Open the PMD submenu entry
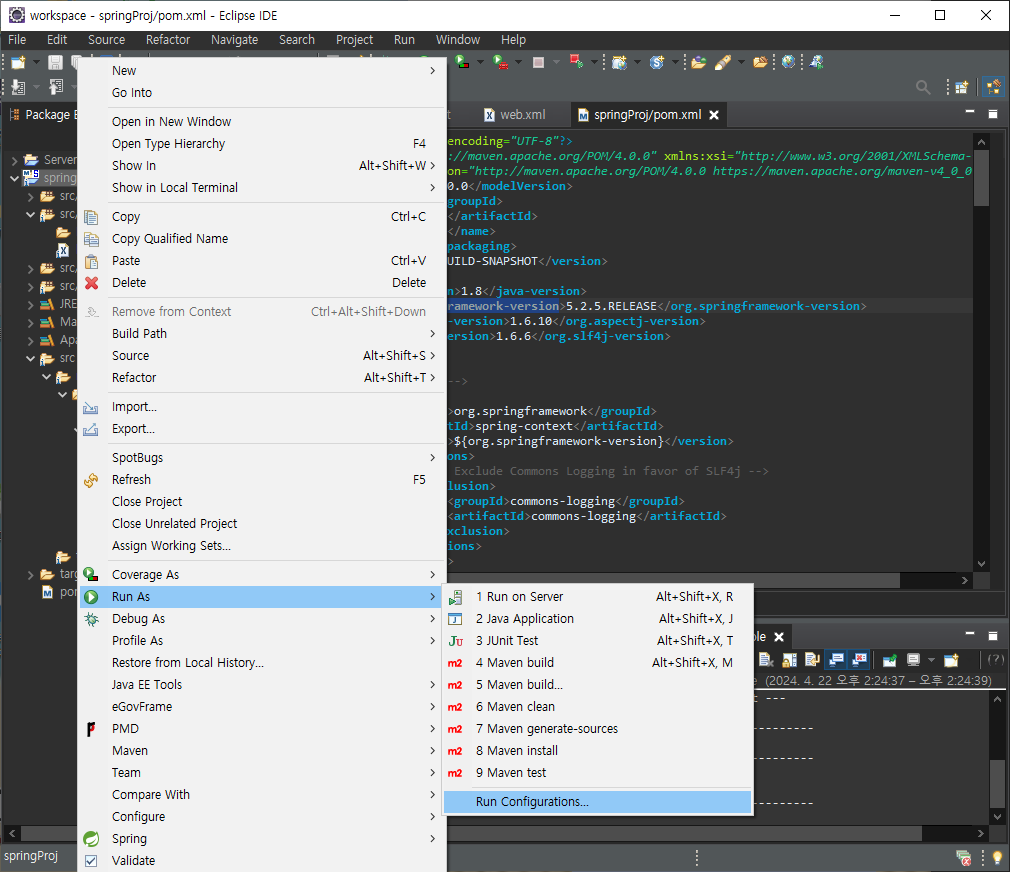1010x872 pixels. 262,728
